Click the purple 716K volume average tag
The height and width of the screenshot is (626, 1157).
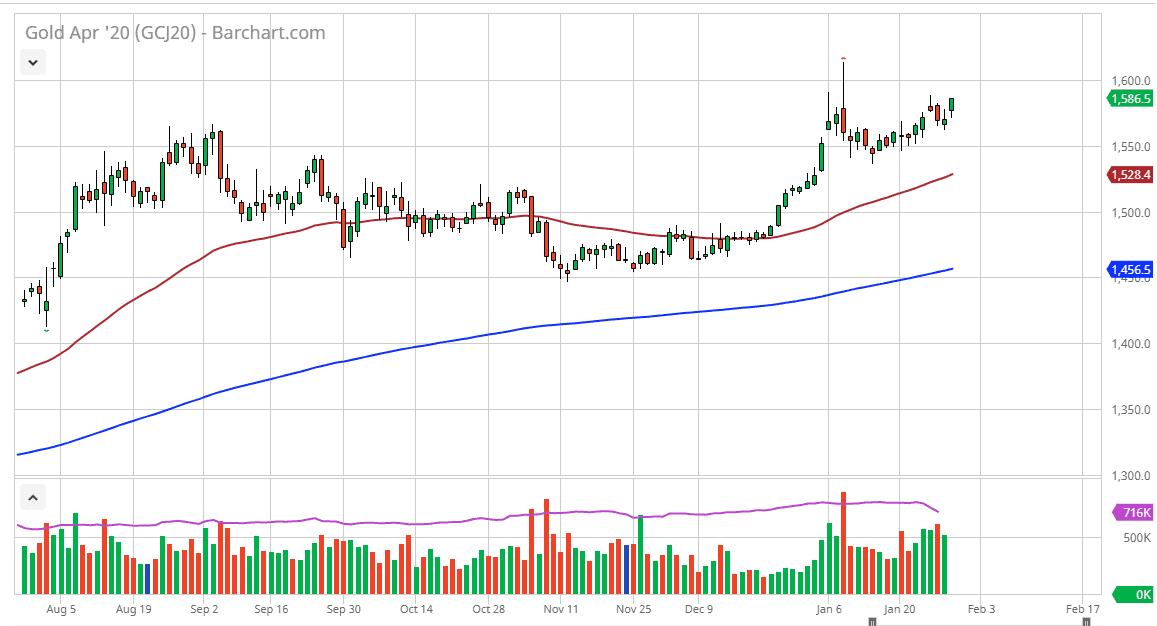(x=1133, y=513)
